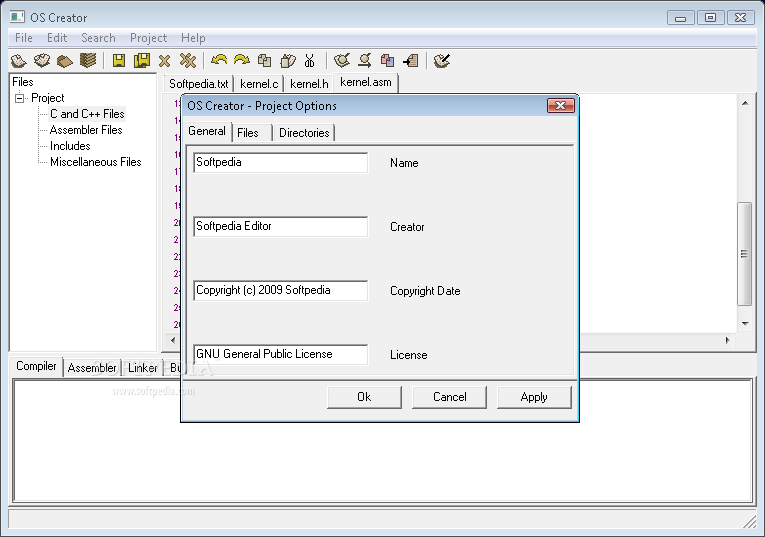
Task: Click the open-book Open file toolbar icon
Action: click(x=42, y=61)
